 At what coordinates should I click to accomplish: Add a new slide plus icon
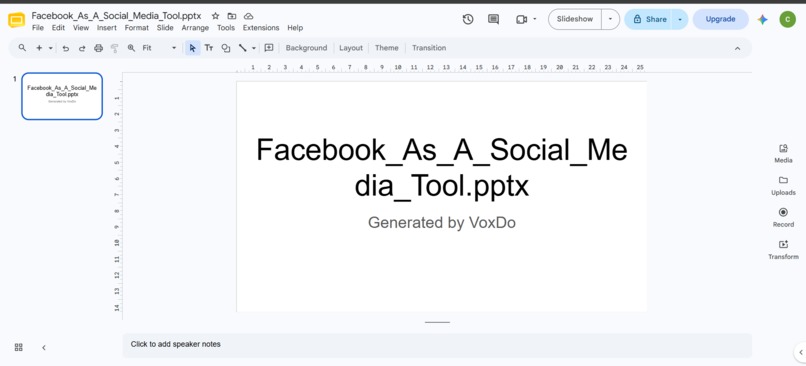click(x=39, y=48)
